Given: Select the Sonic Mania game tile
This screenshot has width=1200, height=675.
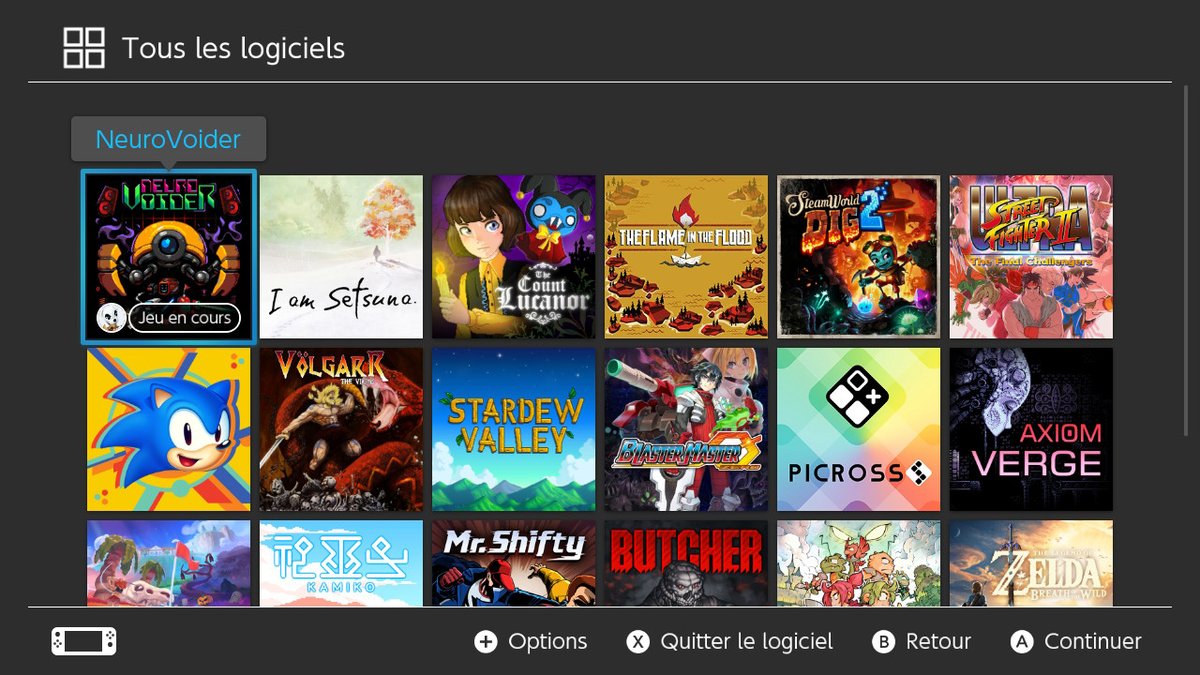Looking at the screenshot, I should tap(169, 430).
